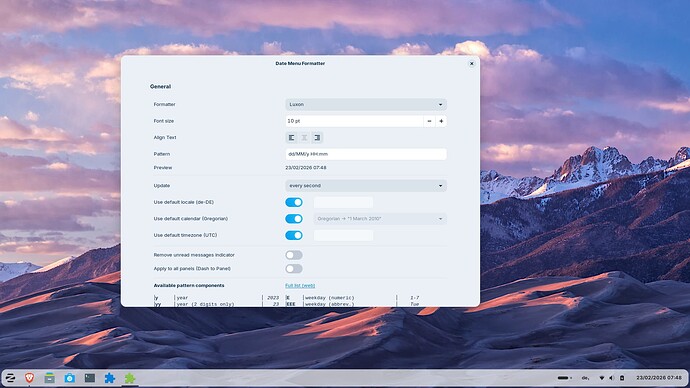Screen dimensions: 690x388
Task: Click the network indicator in system tray
Action: (602, 378)
